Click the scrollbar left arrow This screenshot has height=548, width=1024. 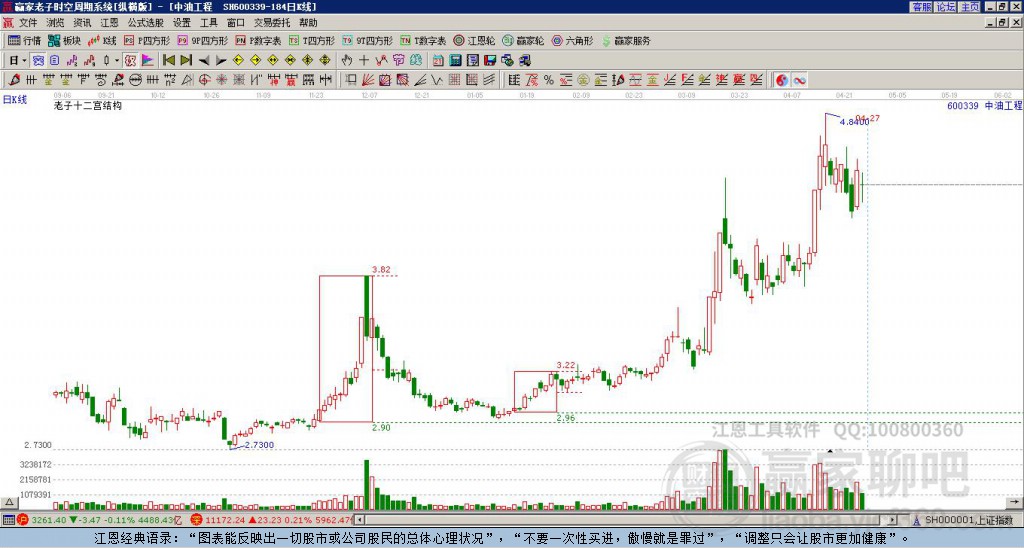click(x=360, y=520)
